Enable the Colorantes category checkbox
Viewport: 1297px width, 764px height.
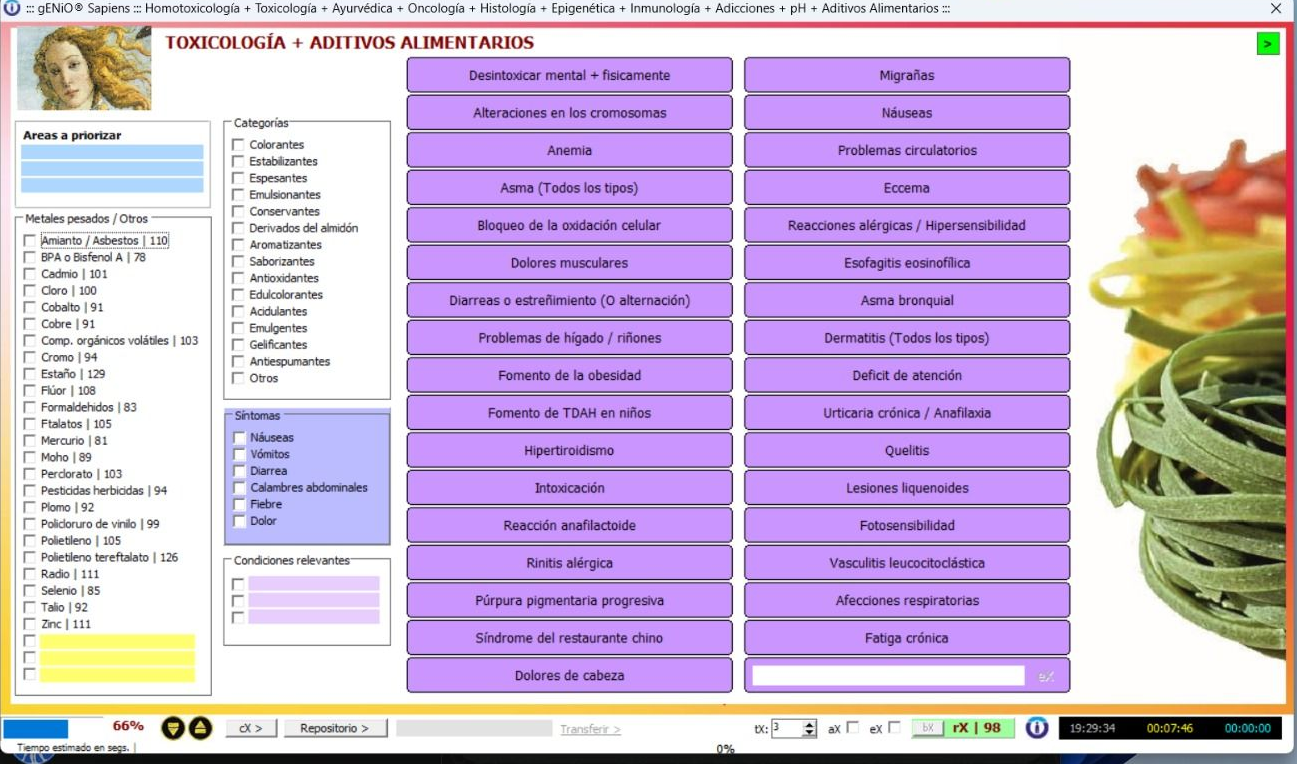tap(238, 145)
